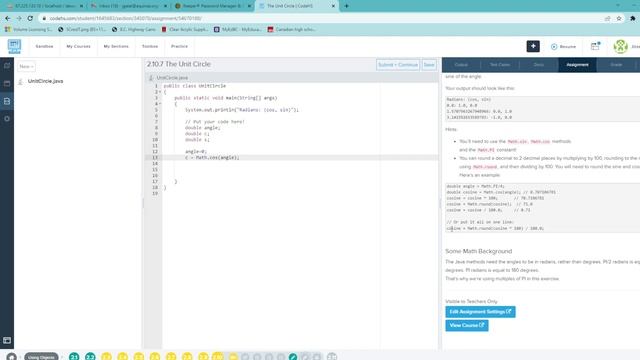Open My Courses in the top navigation
The height and width of the screenshot is (360, 640).
click(78, 47)
